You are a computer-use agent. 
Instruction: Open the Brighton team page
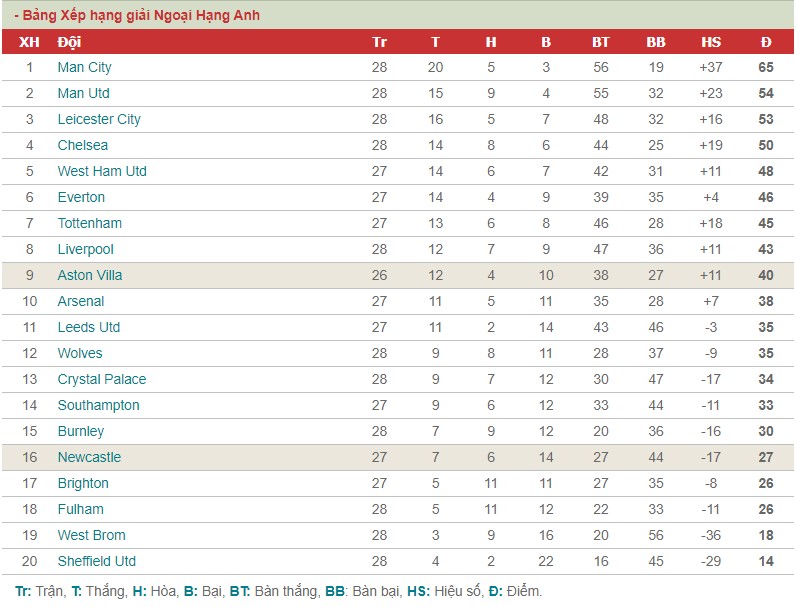83,483
